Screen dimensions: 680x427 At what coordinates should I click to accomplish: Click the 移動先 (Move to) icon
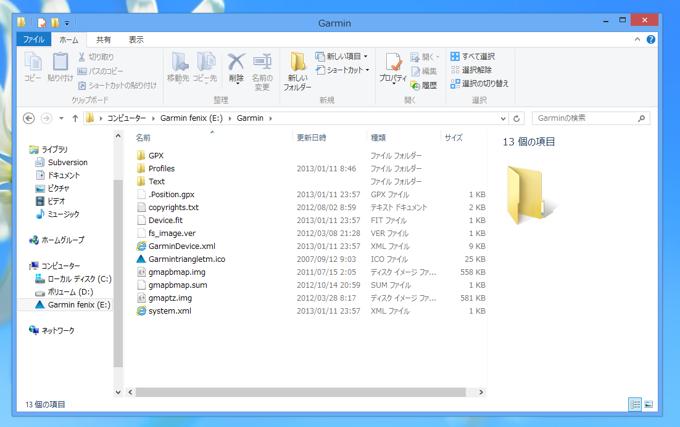[178, 63]
